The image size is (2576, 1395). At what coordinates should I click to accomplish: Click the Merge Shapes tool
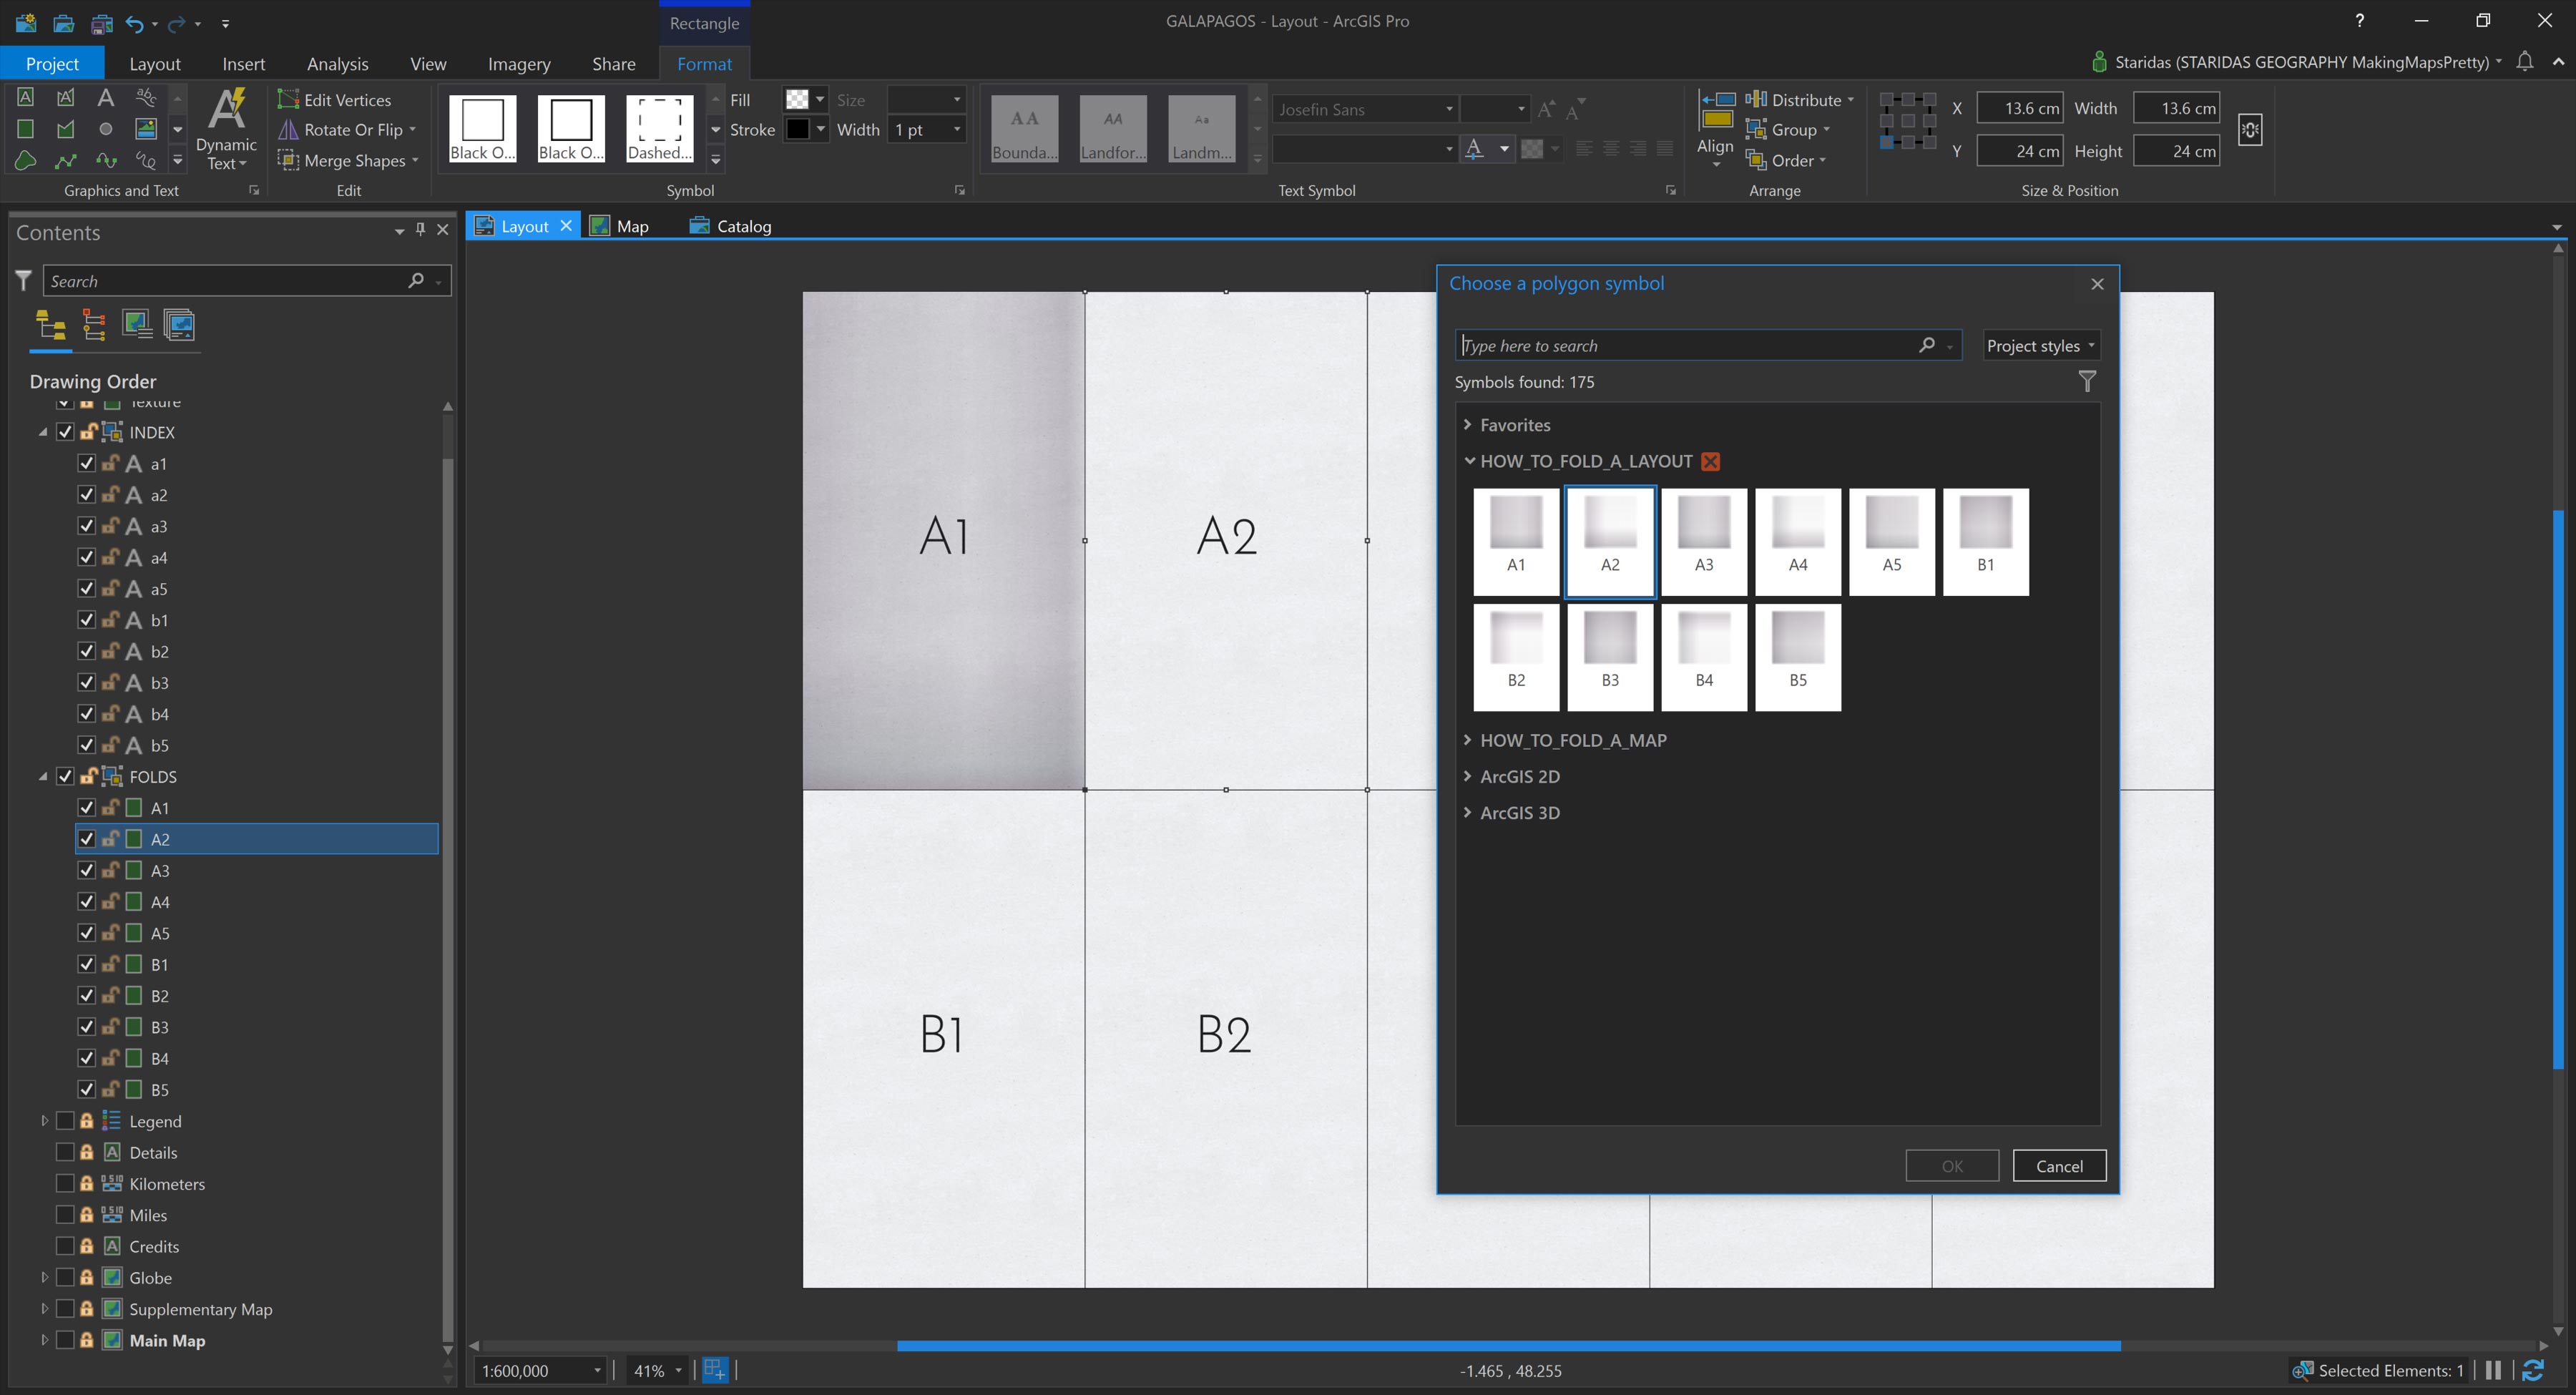coord(348,160)
